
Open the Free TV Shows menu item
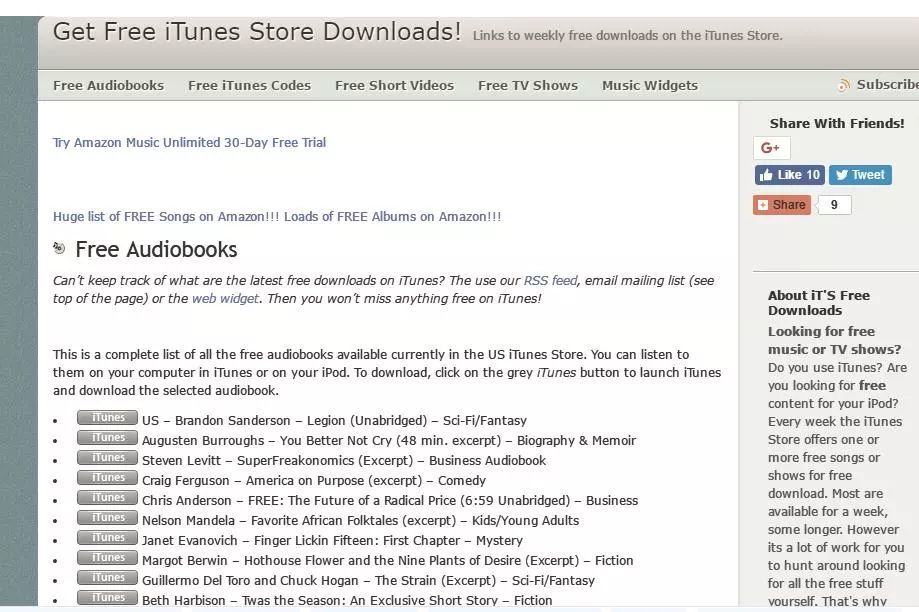tap(528, 86)
